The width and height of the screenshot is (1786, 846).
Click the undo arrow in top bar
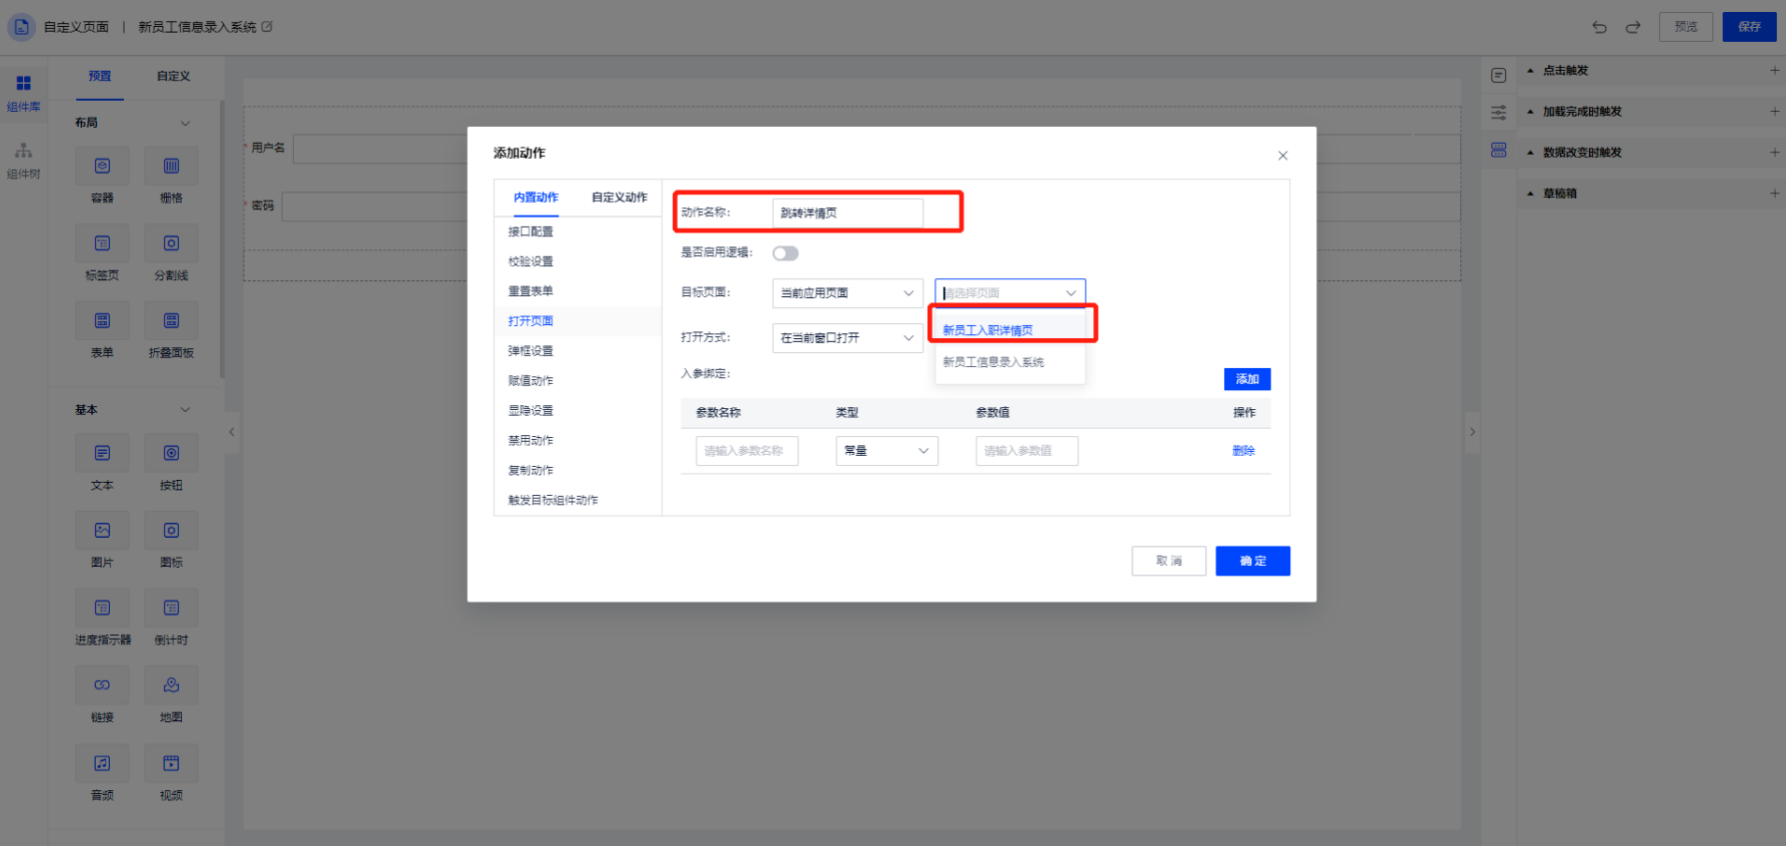[1599, 27]
